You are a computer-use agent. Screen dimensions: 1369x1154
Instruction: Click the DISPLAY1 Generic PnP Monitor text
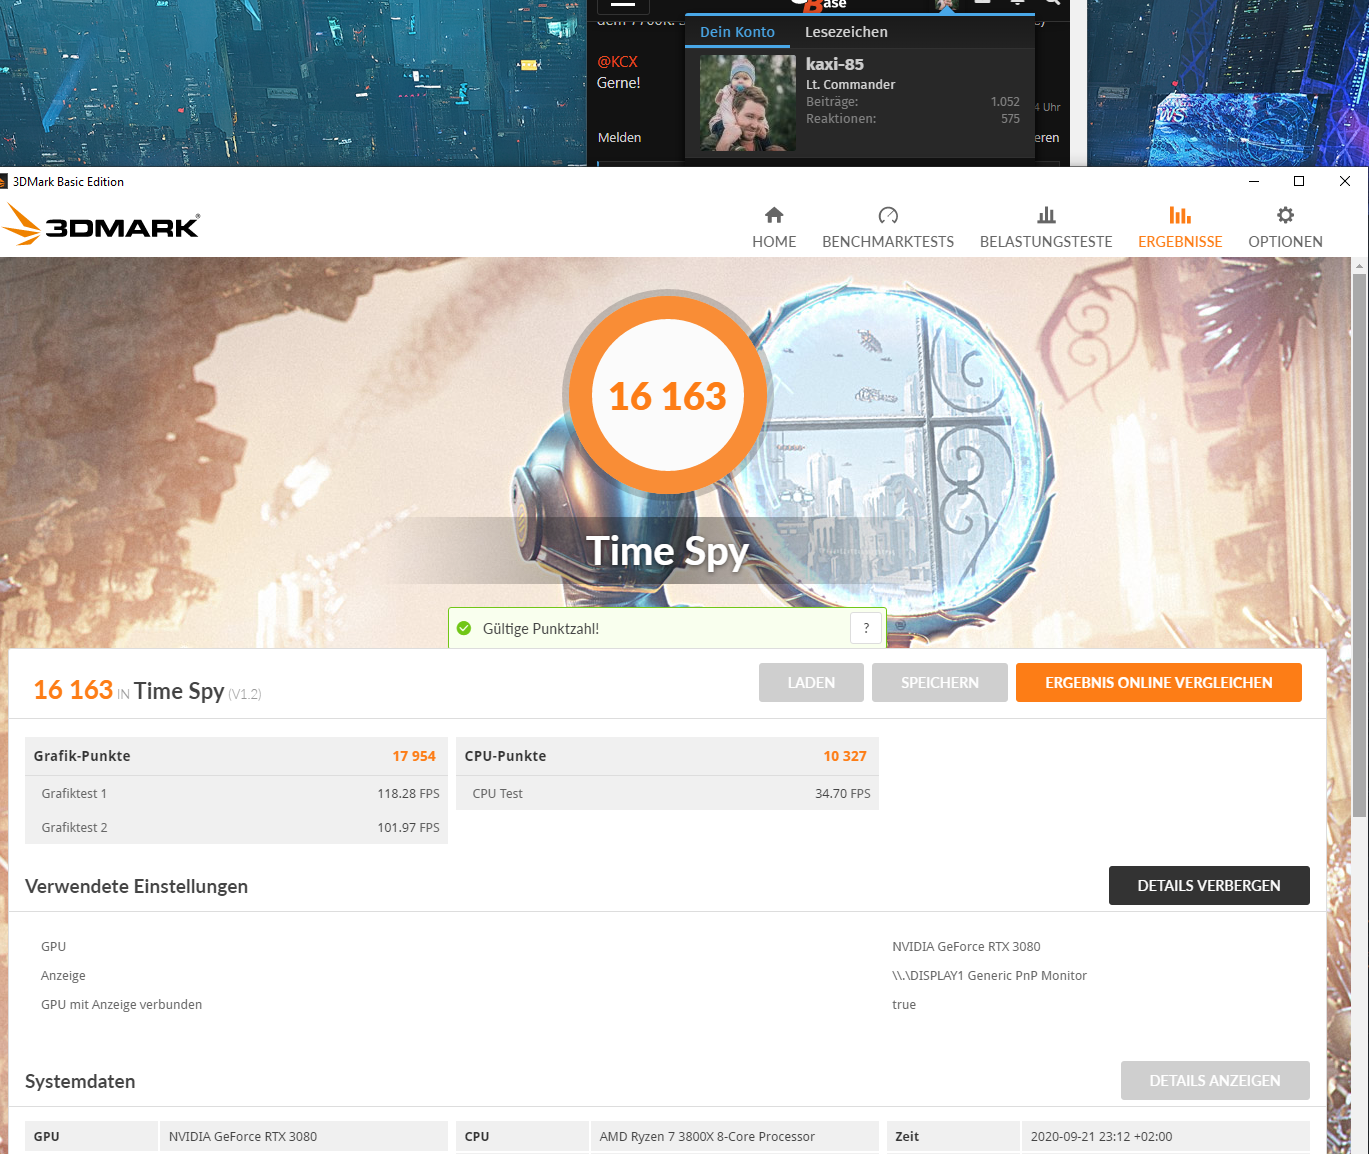pyautogui.click(x=989, y=975)
